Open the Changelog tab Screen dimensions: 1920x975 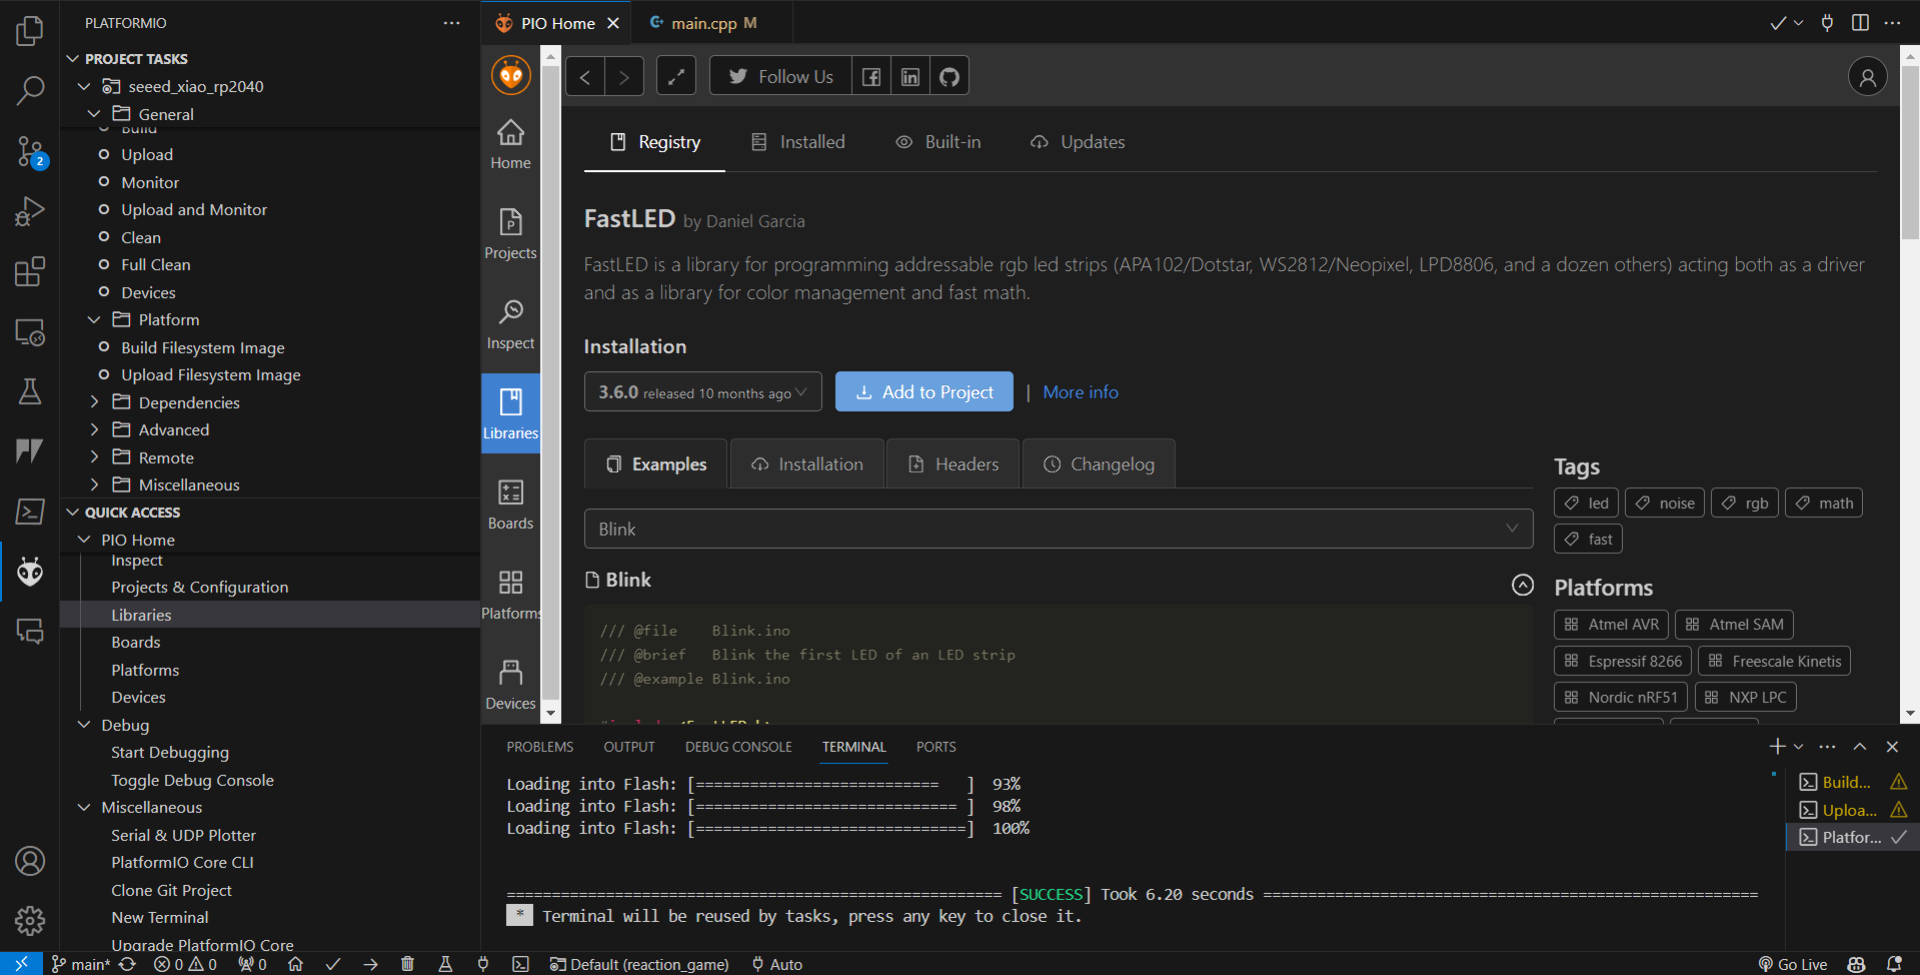1098,464
